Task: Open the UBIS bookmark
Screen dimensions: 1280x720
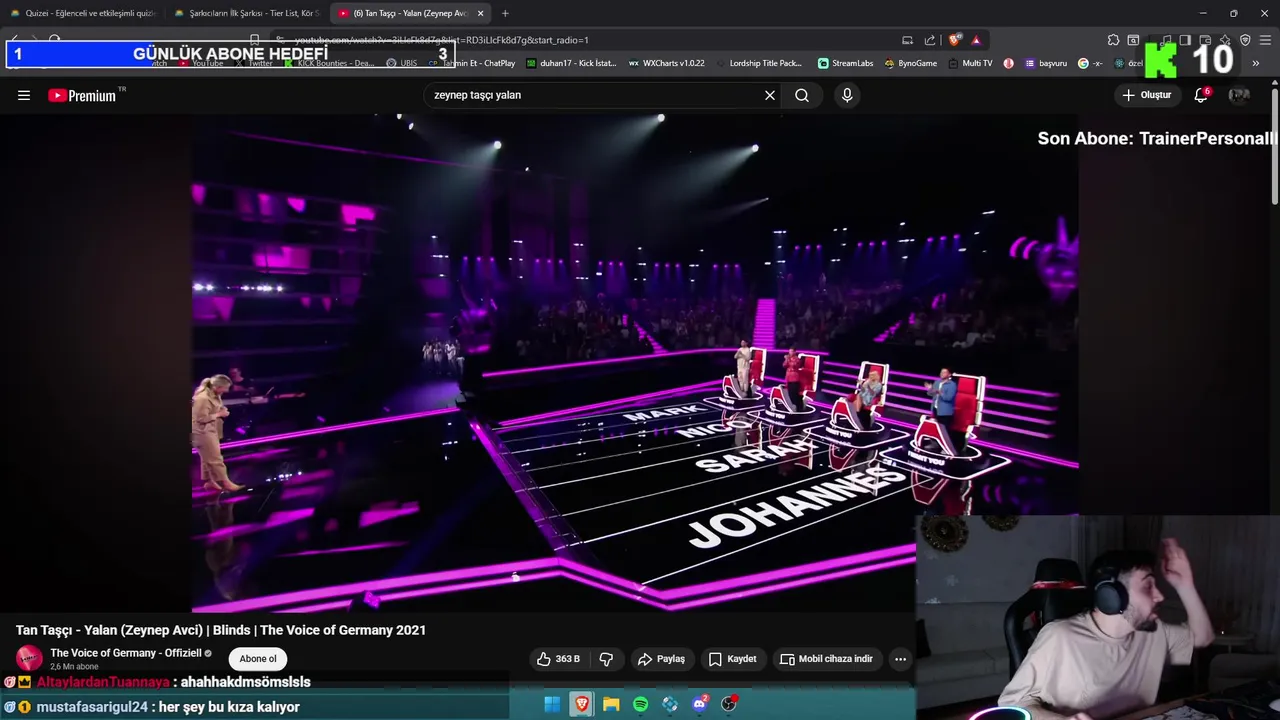Action: pyautogui.click(x=402, y=63)
